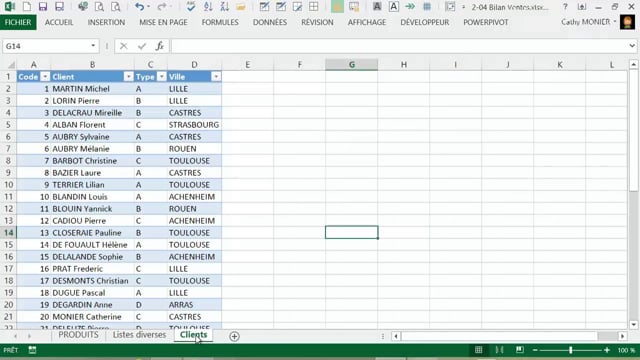The width and height of the screenshot is (640, 360).
Task: Click in the formula bar input field
Action: click(399, 46)
